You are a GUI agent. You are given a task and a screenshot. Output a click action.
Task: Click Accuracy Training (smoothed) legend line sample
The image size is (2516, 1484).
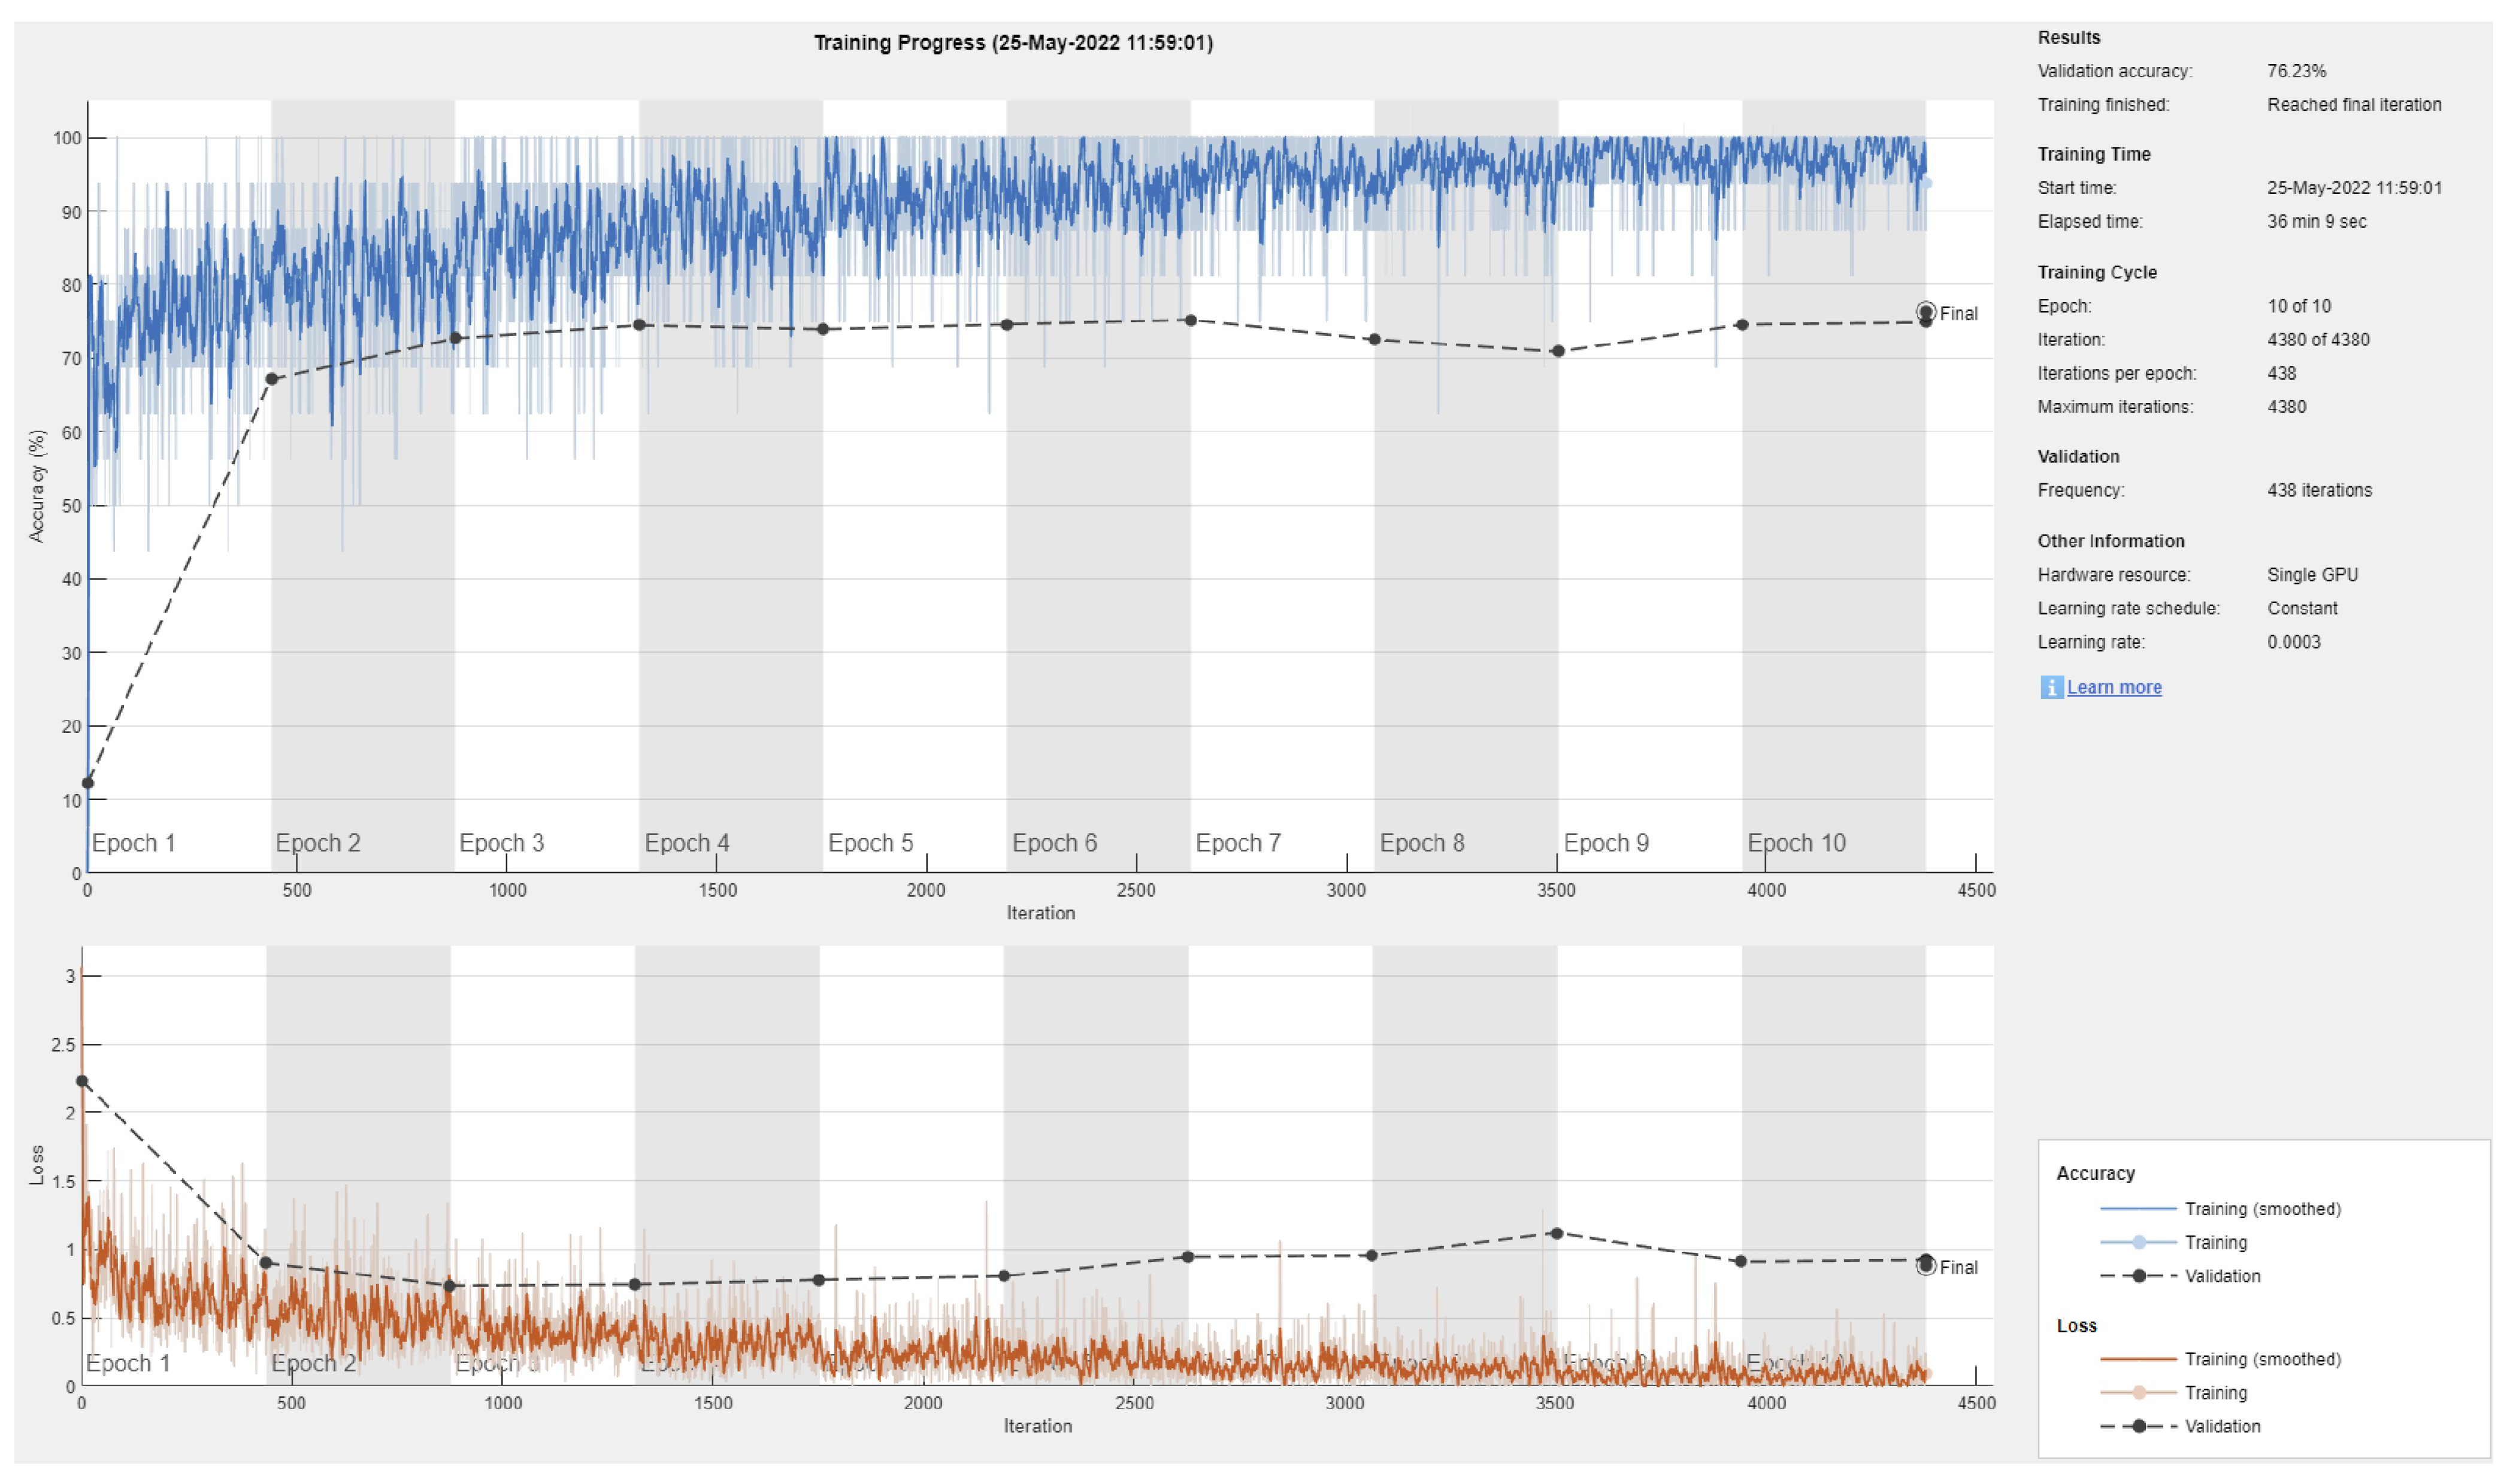pos(2138,1209)
